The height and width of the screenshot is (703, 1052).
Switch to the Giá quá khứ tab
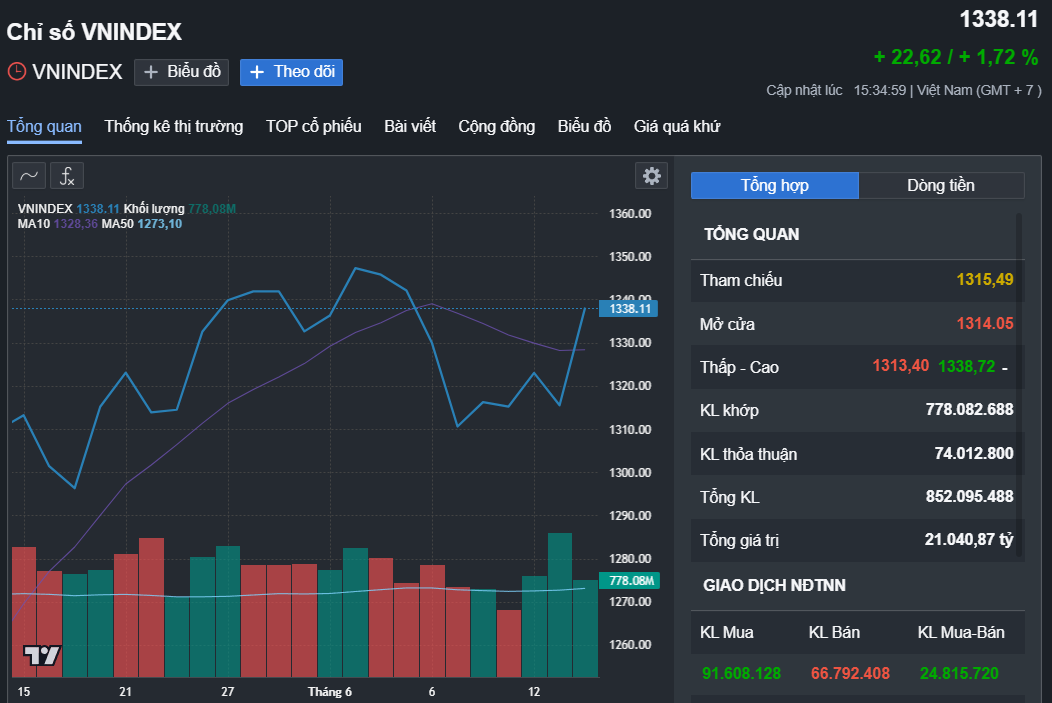click(676, 127)
